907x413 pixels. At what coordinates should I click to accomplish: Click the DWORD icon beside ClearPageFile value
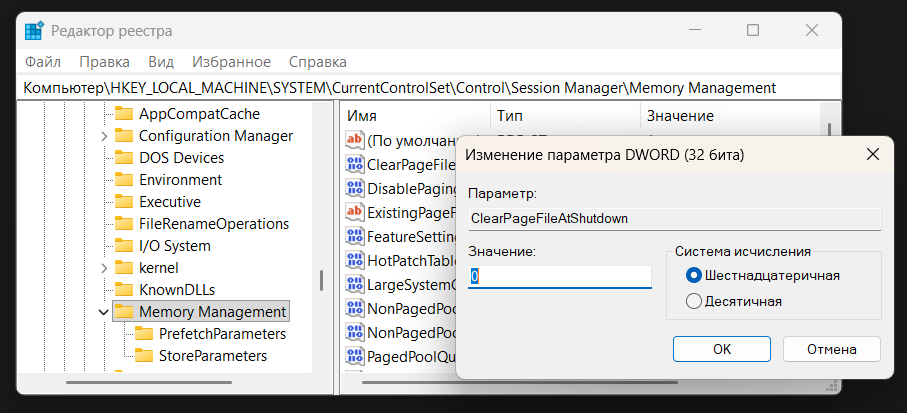coord(355,164)
